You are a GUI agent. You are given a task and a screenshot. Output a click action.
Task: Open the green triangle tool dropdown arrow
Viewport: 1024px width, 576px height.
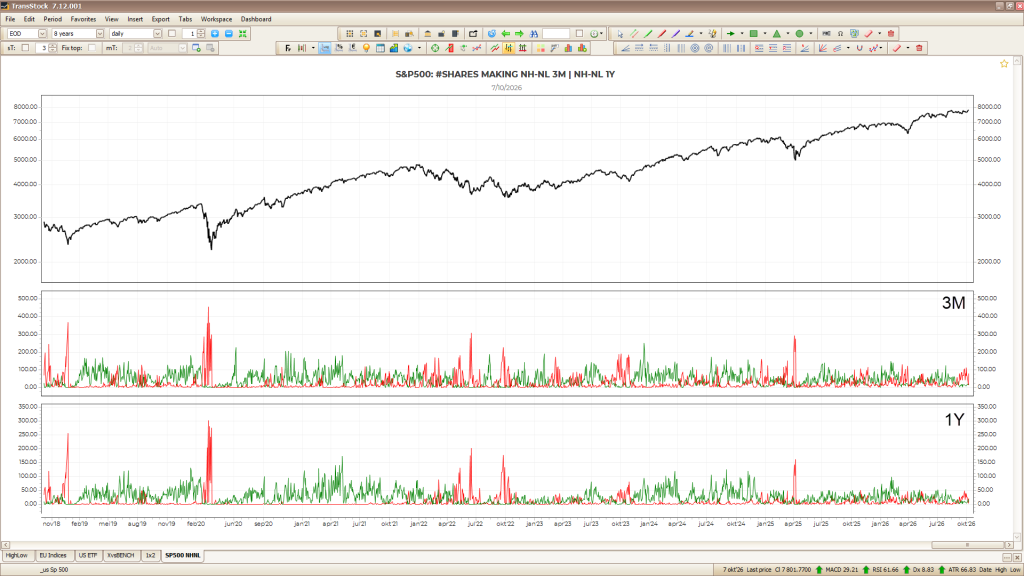(x=788, y=33)
